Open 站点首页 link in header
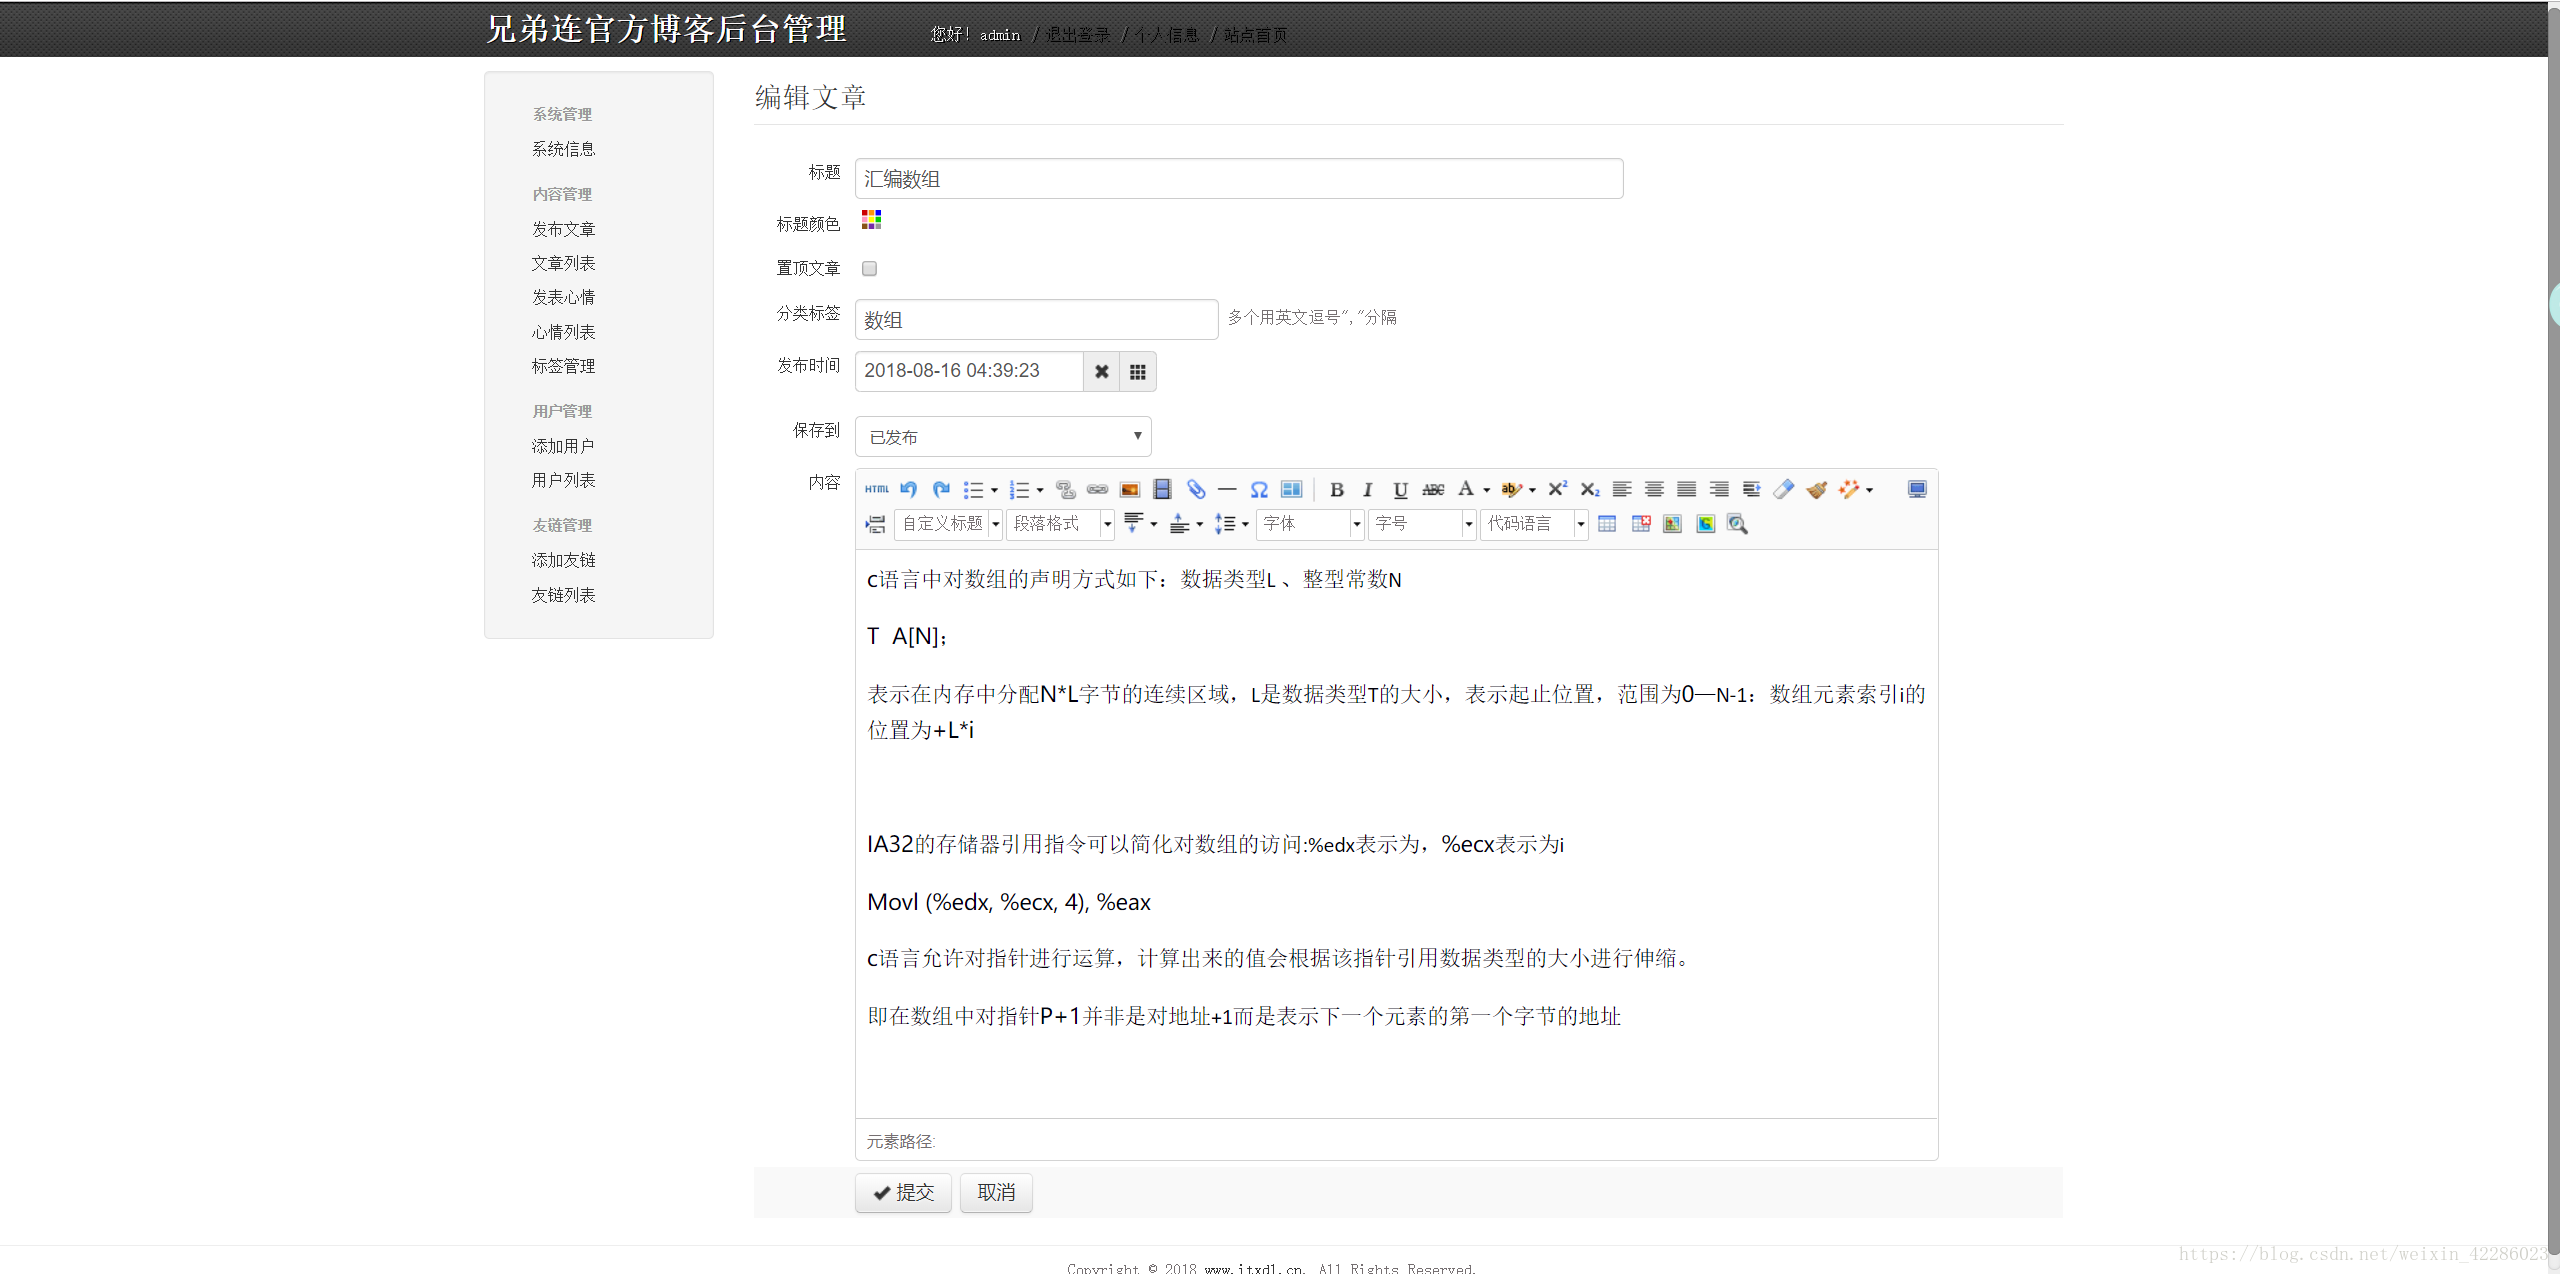 pos(1255,35)
